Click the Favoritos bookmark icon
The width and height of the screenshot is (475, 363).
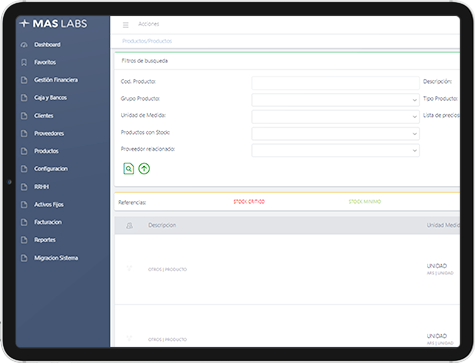coord(24,62)
